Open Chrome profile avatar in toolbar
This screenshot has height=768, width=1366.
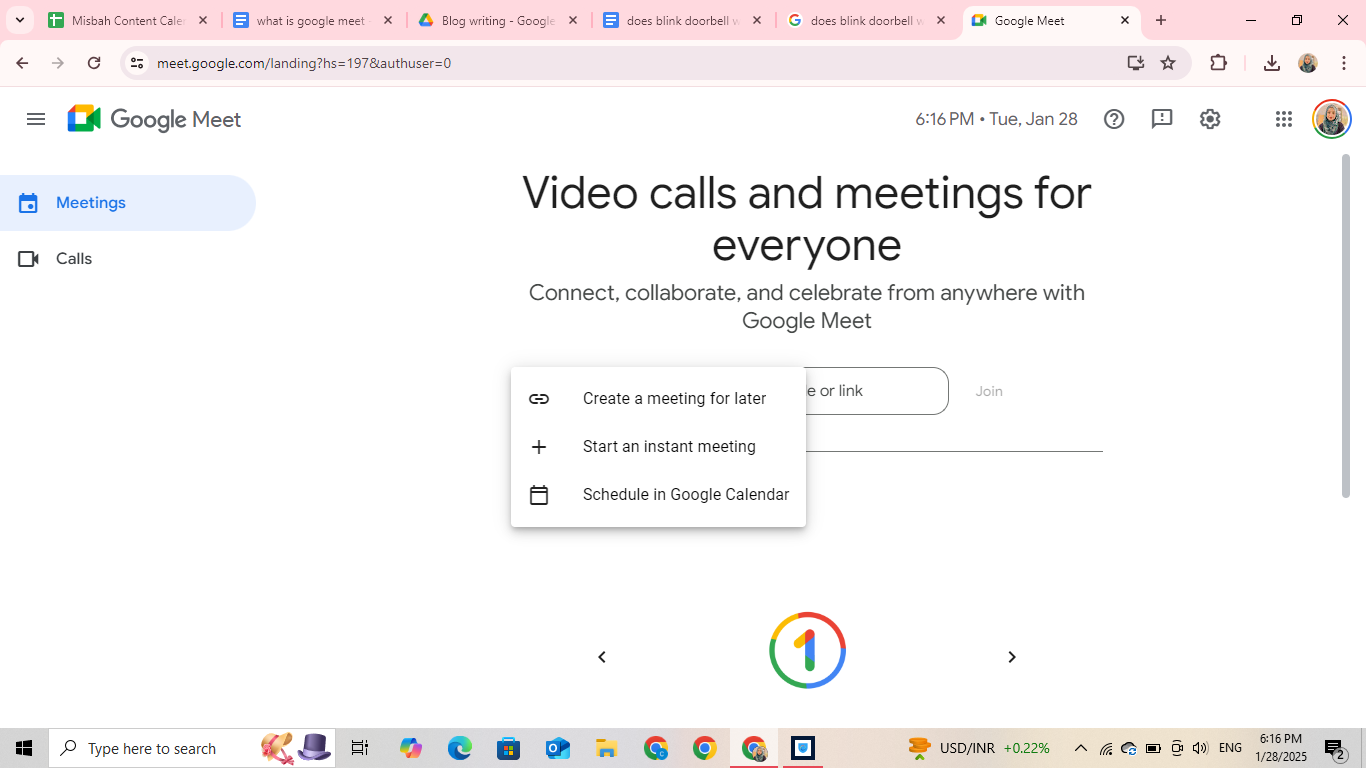(1308, 63)
